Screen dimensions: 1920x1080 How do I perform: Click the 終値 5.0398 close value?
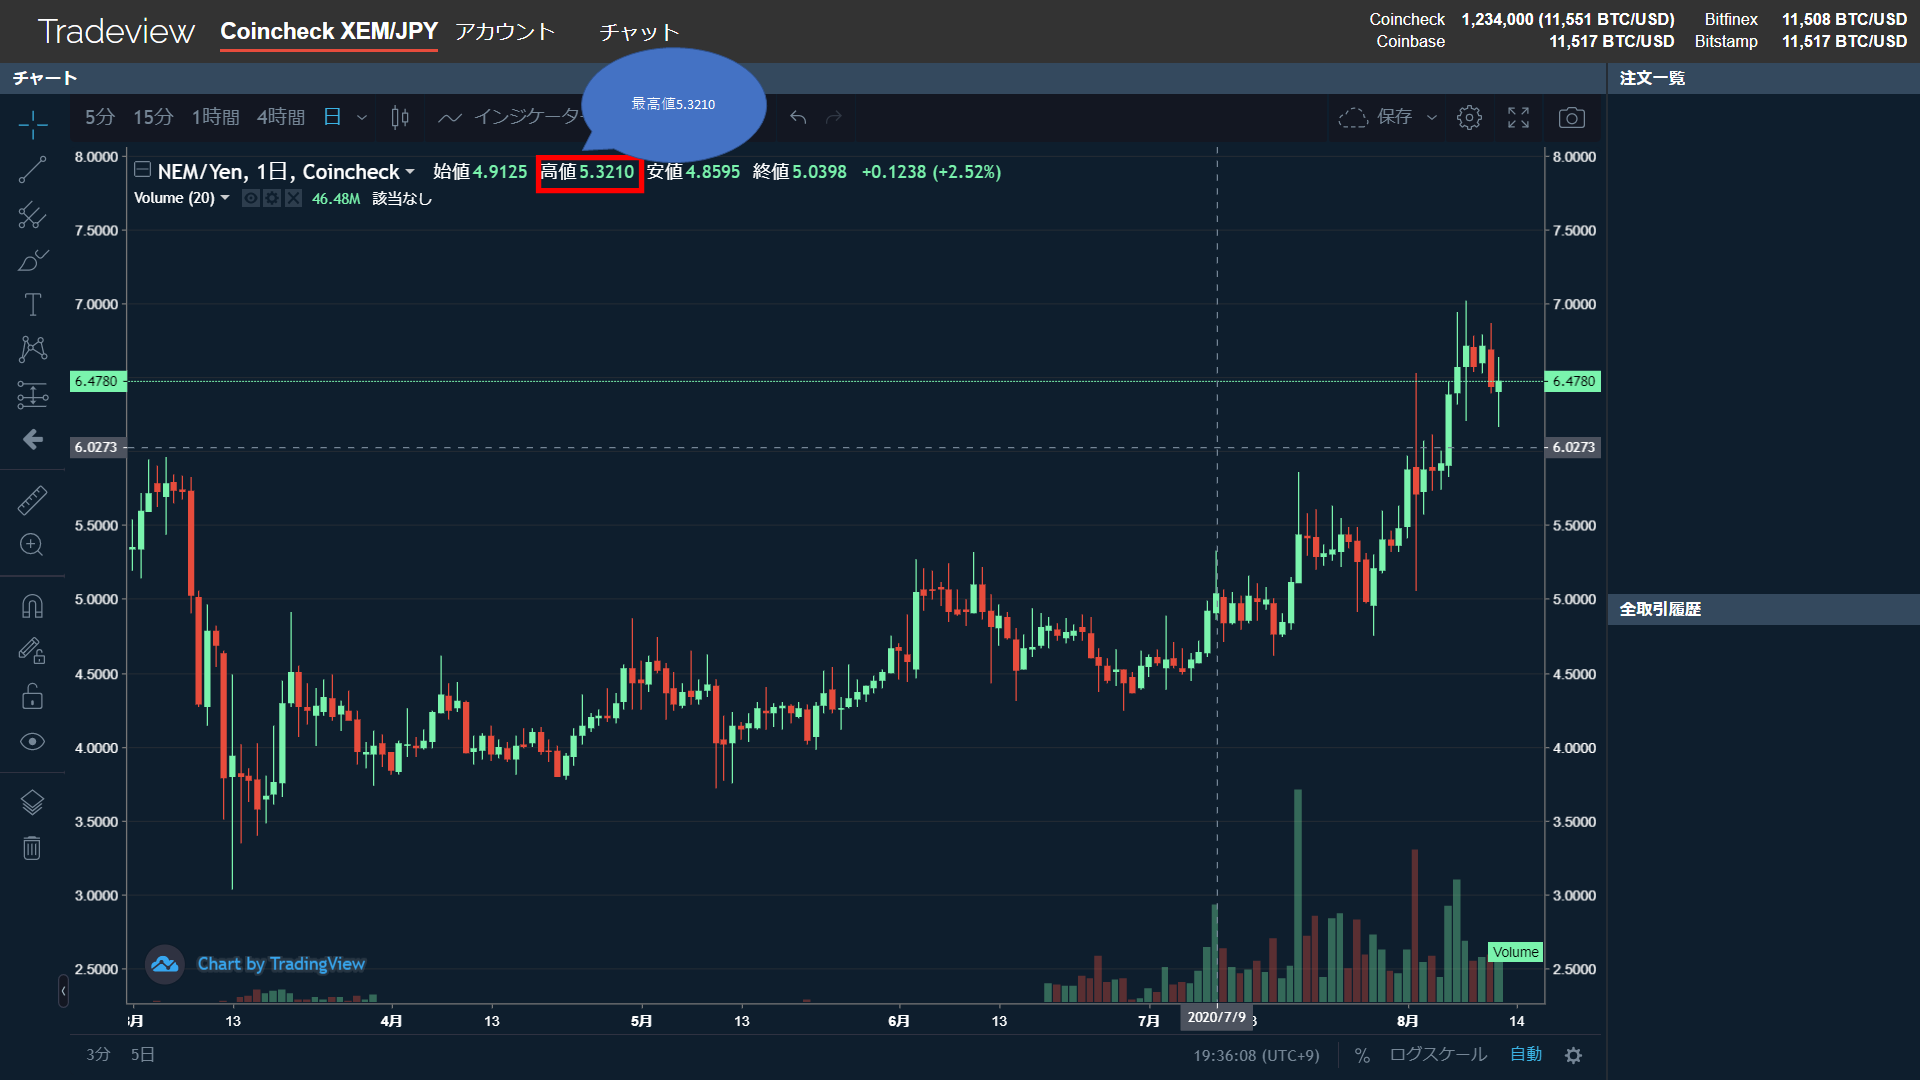[799, 172]
